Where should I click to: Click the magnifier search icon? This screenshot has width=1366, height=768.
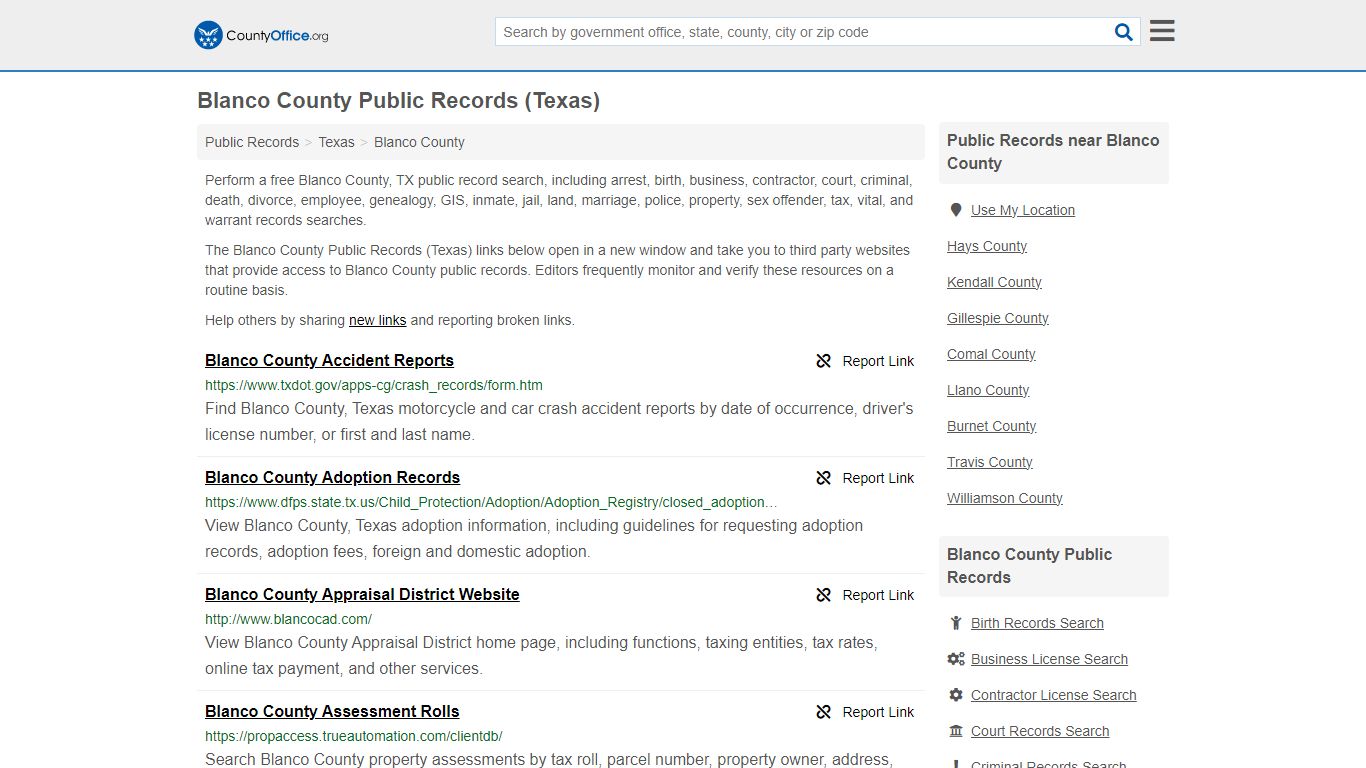click(x=1124, y=32)
